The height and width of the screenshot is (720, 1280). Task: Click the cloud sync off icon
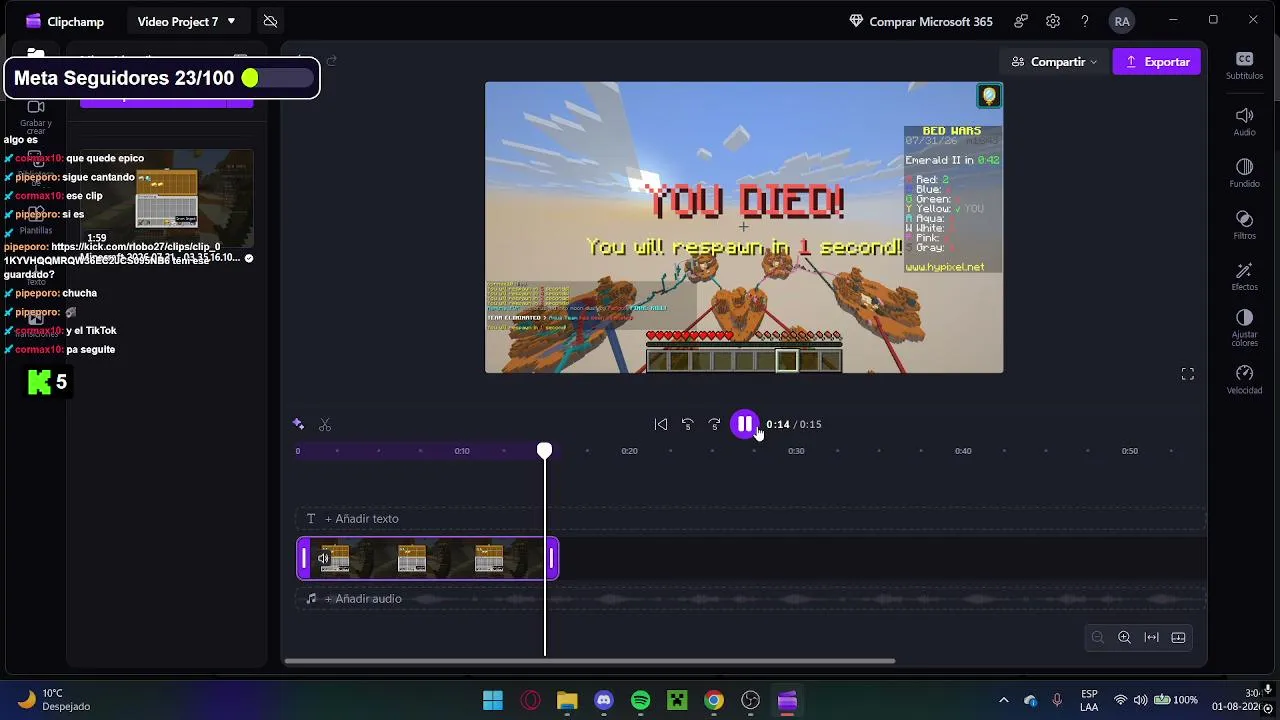point(270,21)
